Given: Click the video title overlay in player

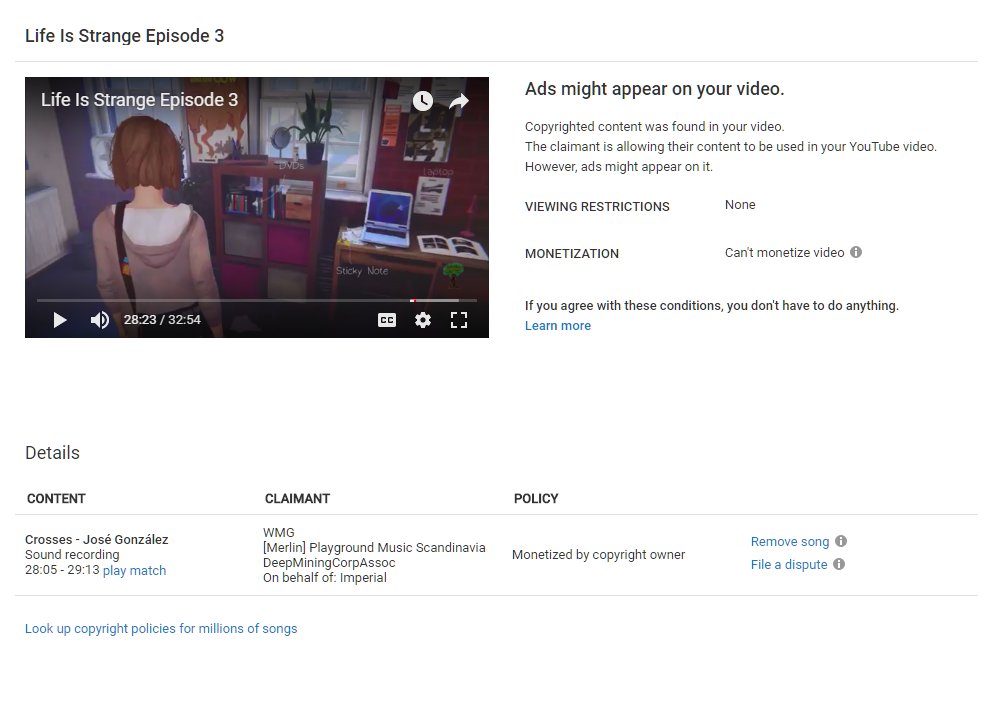Looking at the screenshot, I should coord(139,100).
